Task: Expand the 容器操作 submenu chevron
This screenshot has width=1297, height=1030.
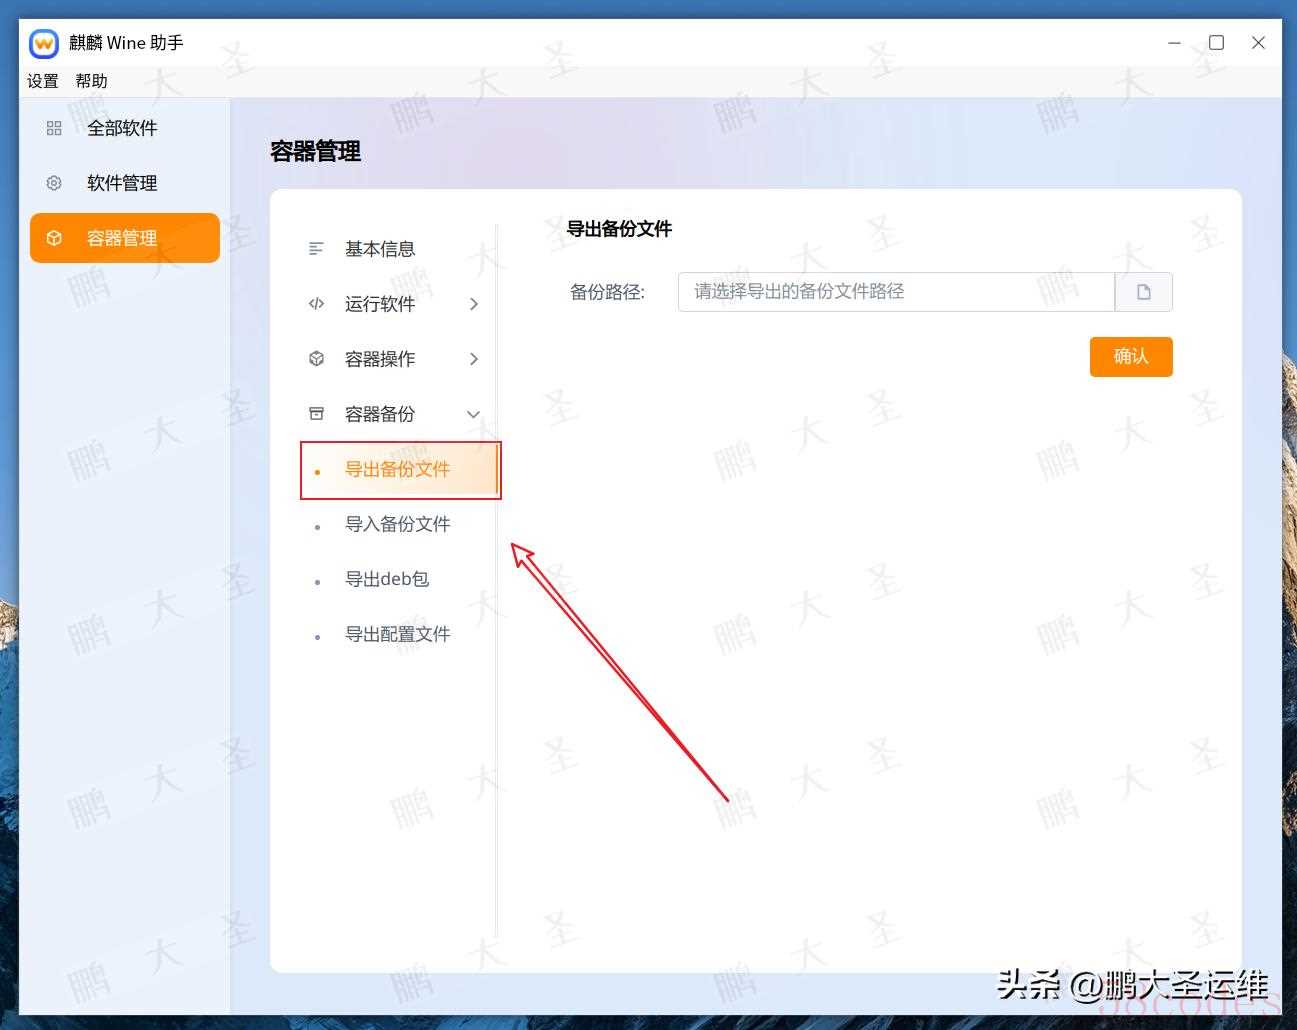Action: pyautogui.click(x=474, y=359)
